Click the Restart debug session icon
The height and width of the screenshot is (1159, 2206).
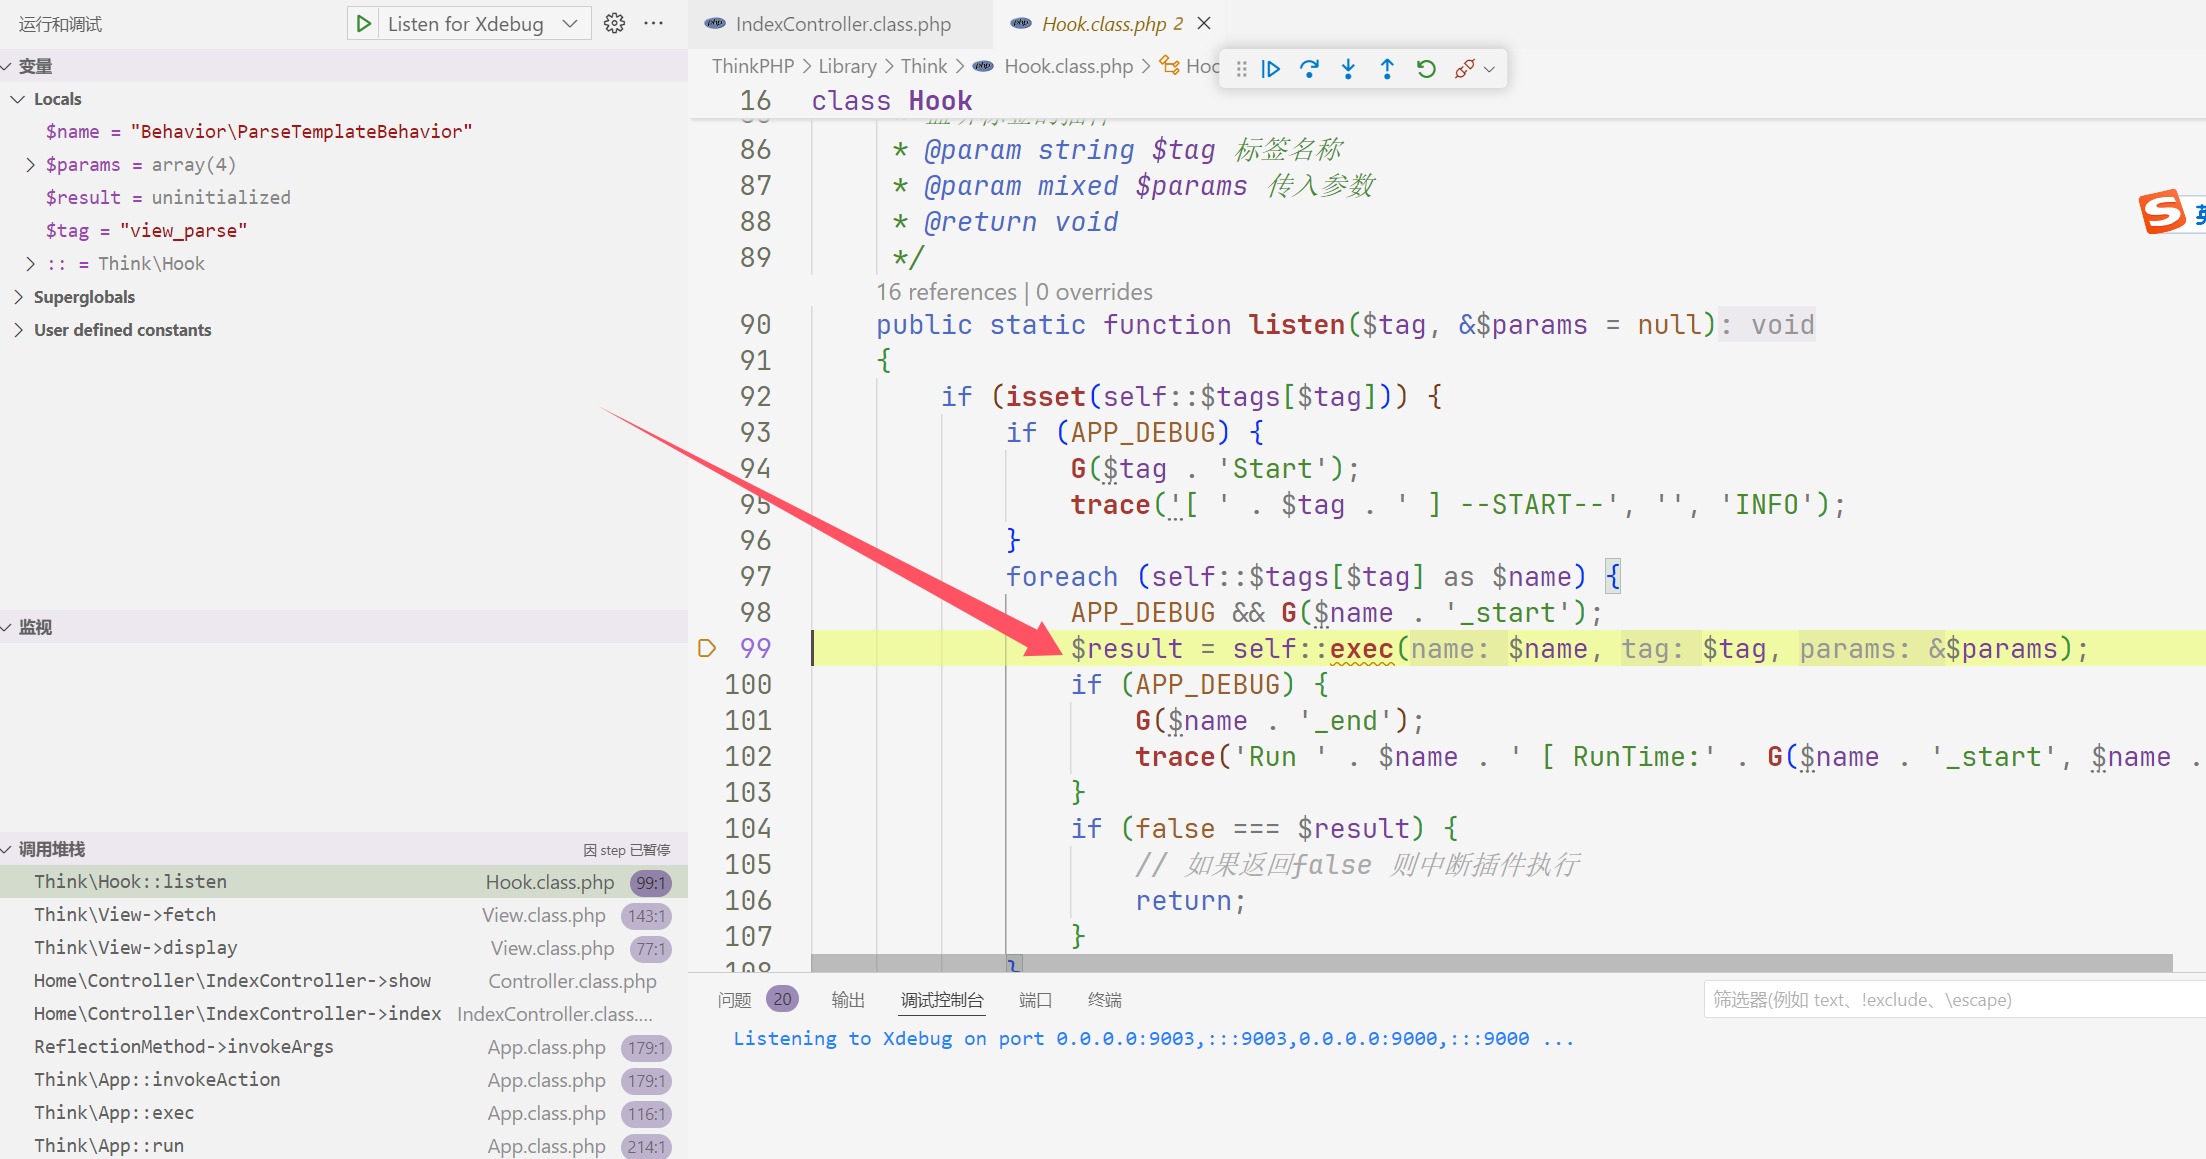pos(1426,69)
